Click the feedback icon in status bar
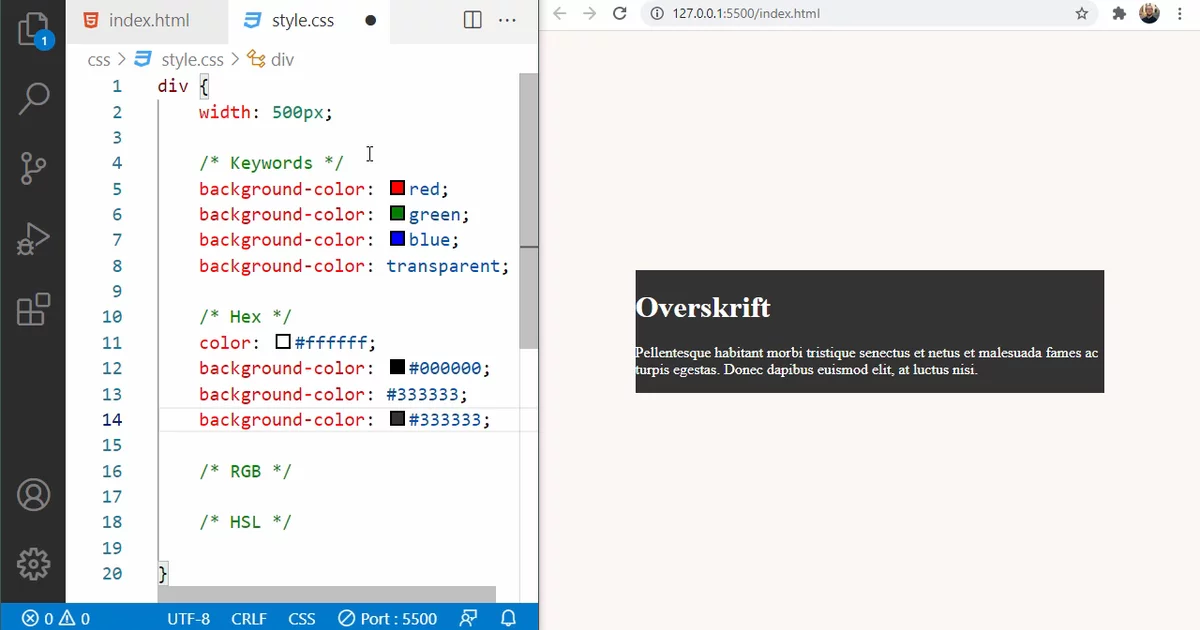 468,618
